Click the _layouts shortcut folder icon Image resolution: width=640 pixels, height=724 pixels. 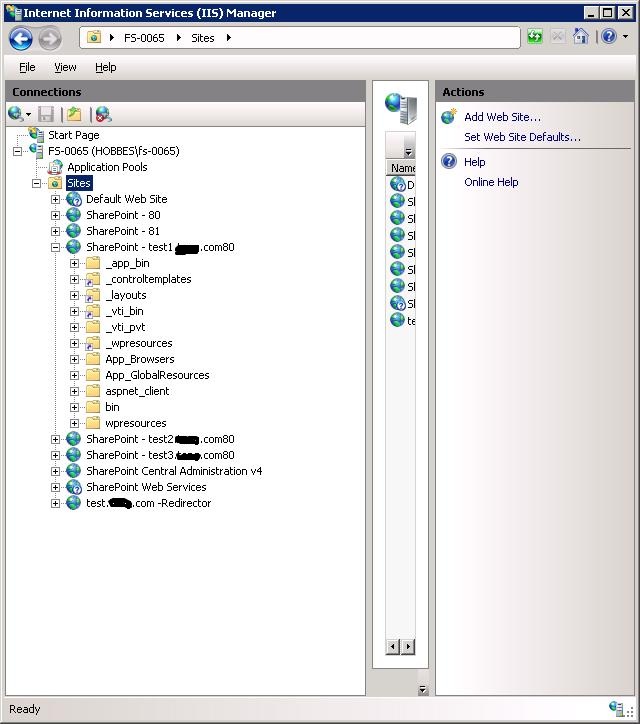tap(93, 295)
